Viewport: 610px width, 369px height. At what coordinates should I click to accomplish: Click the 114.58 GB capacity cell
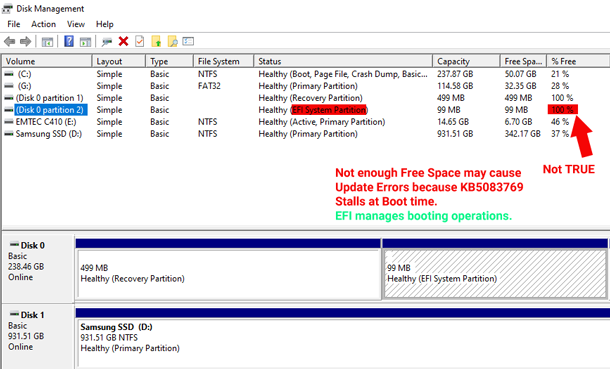tap(455, 86)
